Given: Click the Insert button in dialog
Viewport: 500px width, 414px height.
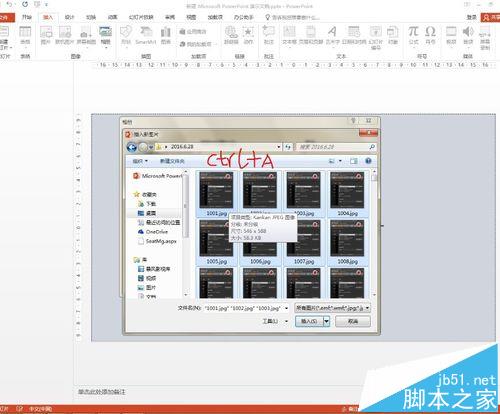Looking at the screenshot, I should coord(309,321).
